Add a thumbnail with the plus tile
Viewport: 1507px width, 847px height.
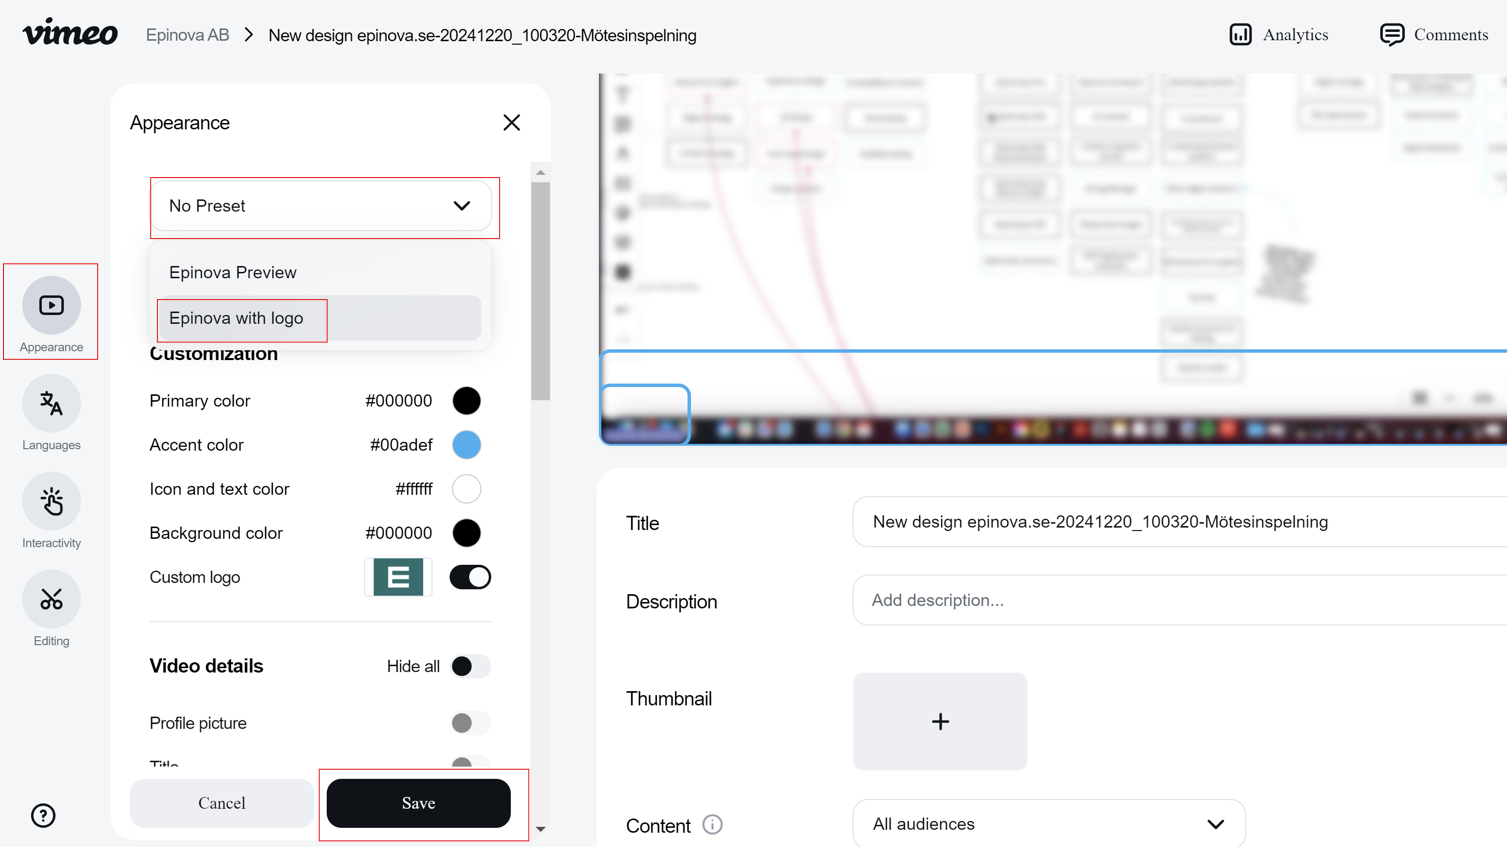tap(940, 721)
